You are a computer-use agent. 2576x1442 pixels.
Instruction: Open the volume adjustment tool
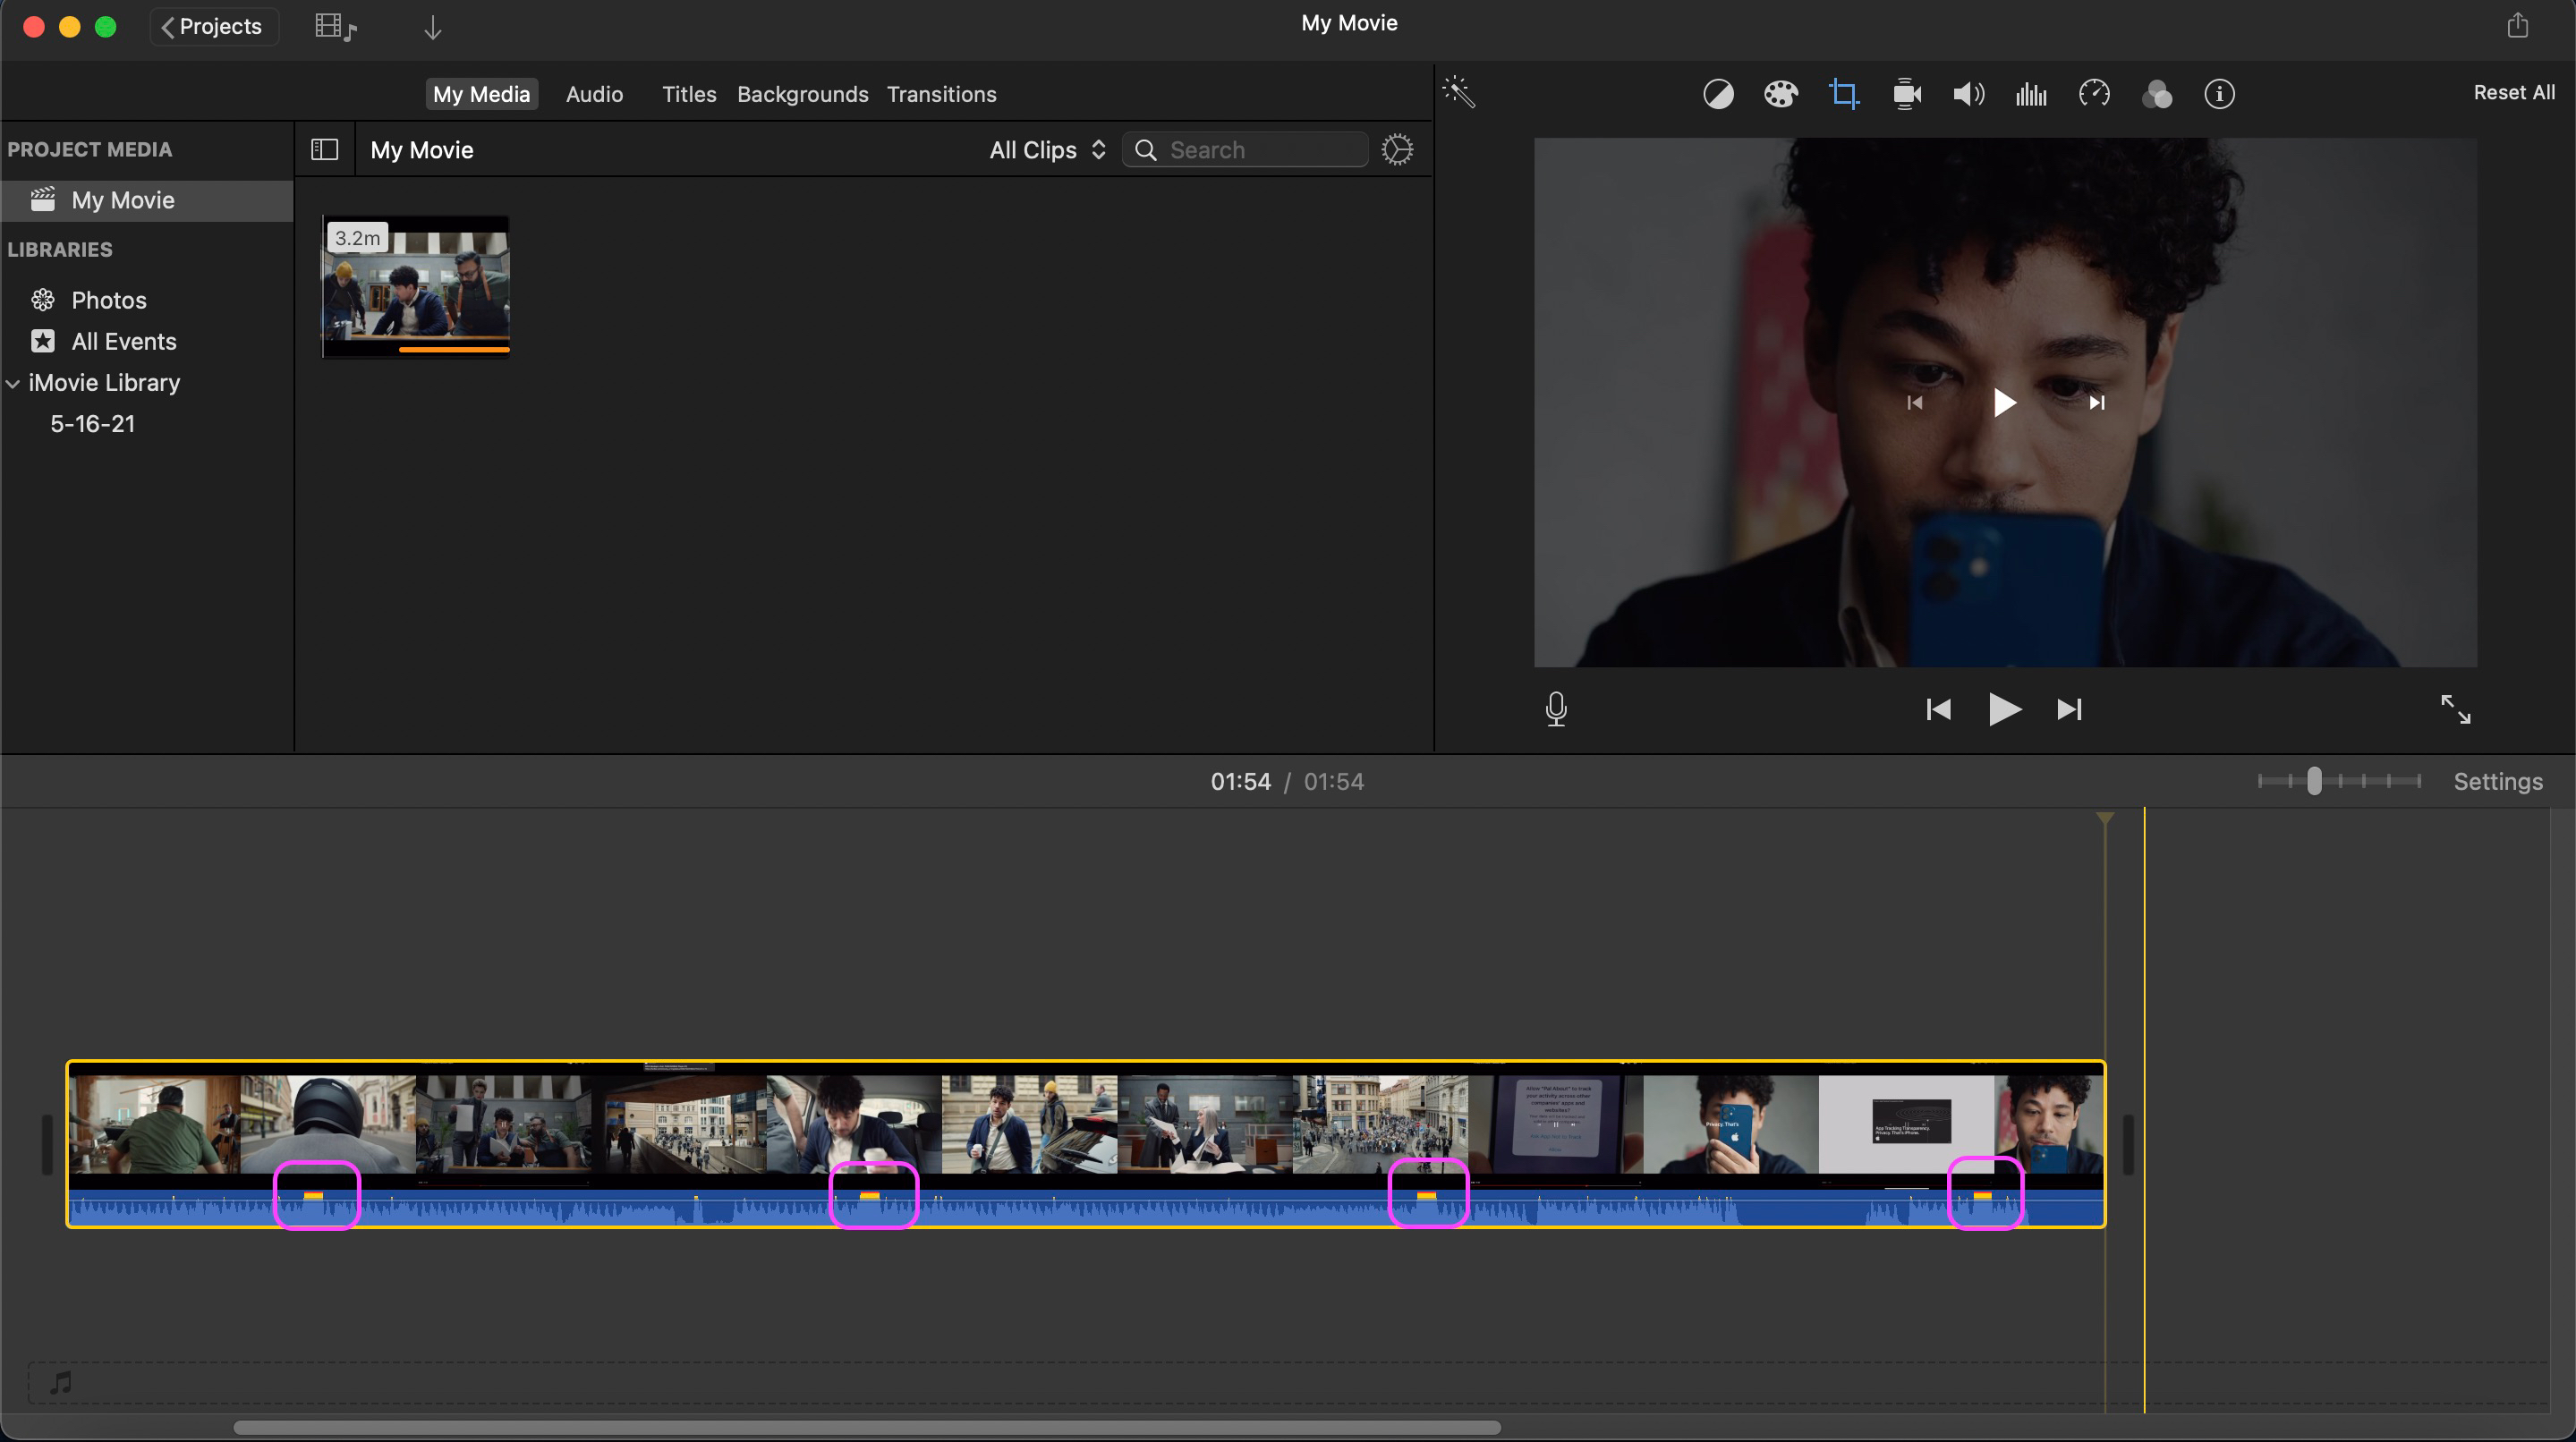[x=1968, y=94]
